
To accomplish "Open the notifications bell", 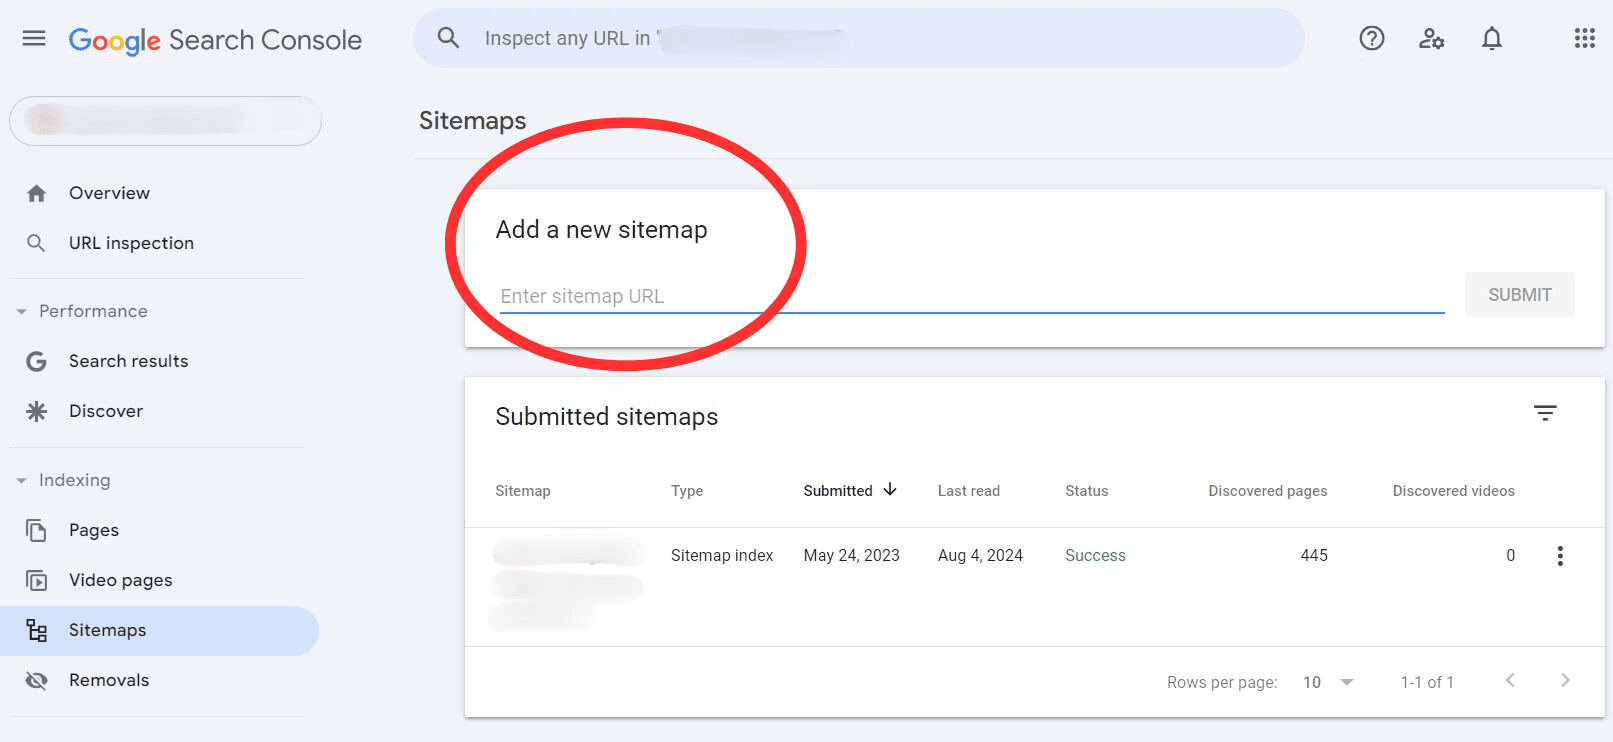I will [x=1492, y=38].
